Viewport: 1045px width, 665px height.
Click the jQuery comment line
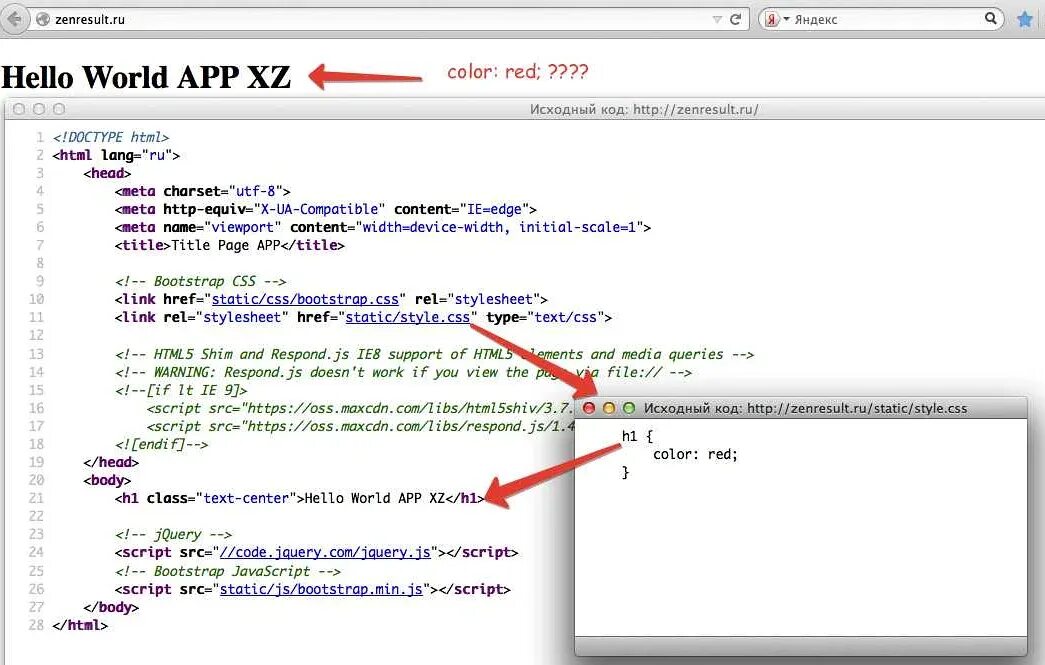[173, 534]
